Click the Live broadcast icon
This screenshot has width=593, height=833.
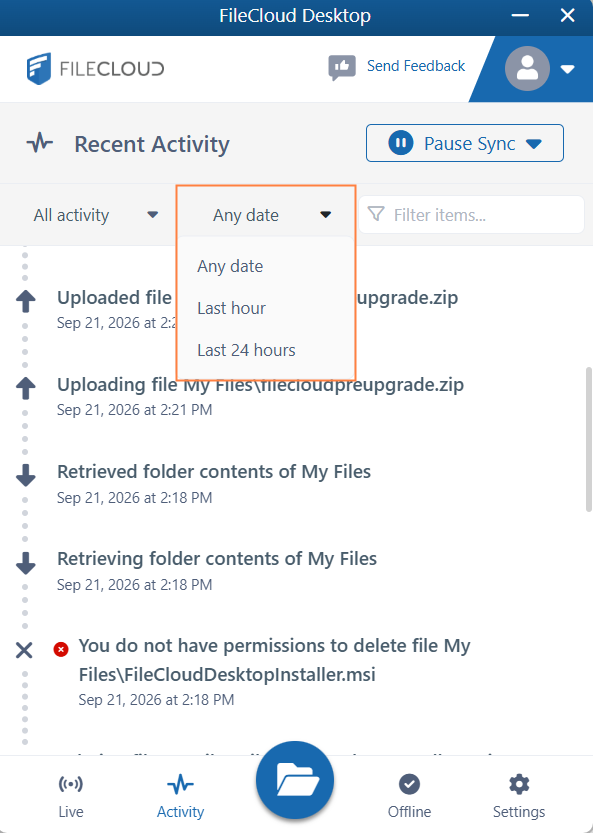tap(71, 784)
